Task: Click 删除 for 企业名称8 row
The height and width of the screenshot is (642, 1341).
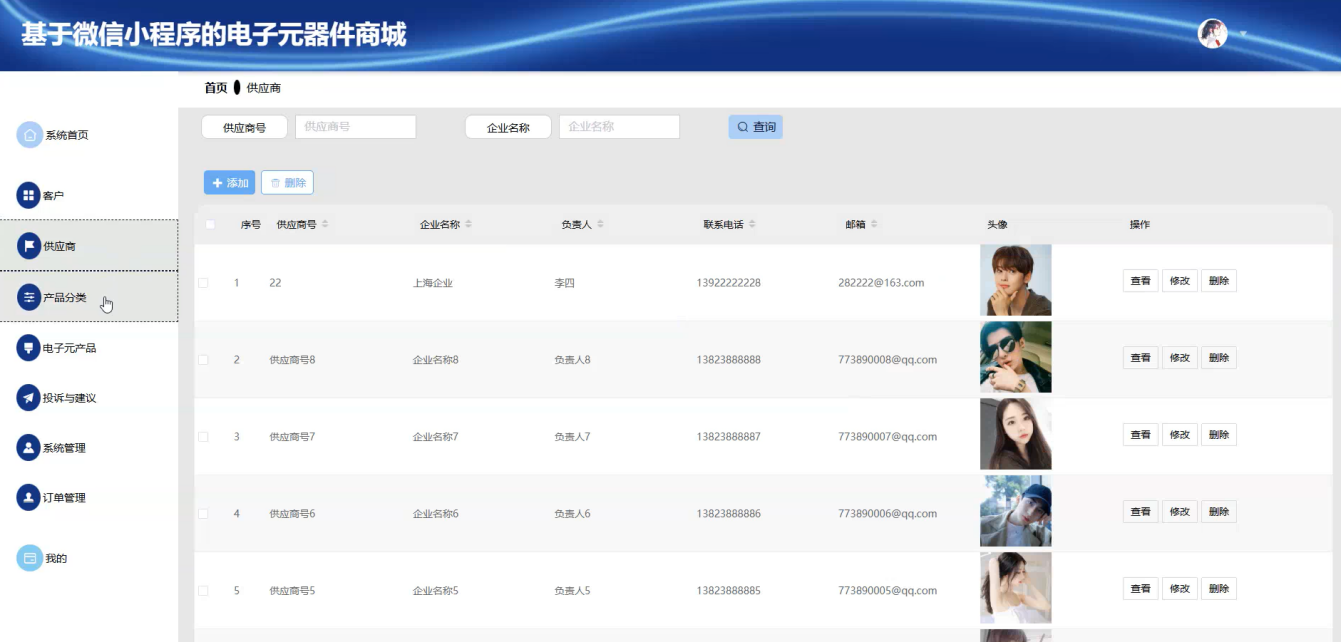Action: click(1218, 358)
